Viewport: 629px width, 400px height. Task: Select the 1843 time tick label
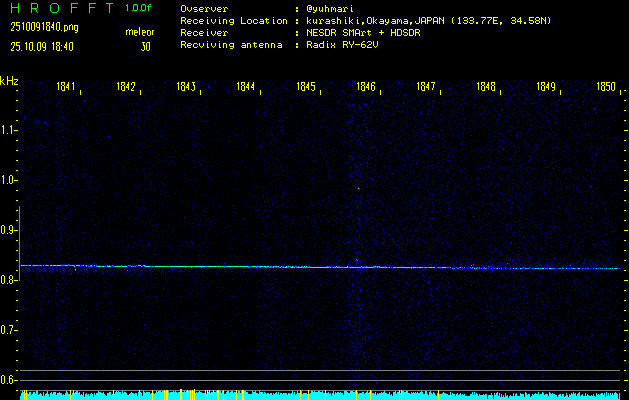tap(186, 87)
